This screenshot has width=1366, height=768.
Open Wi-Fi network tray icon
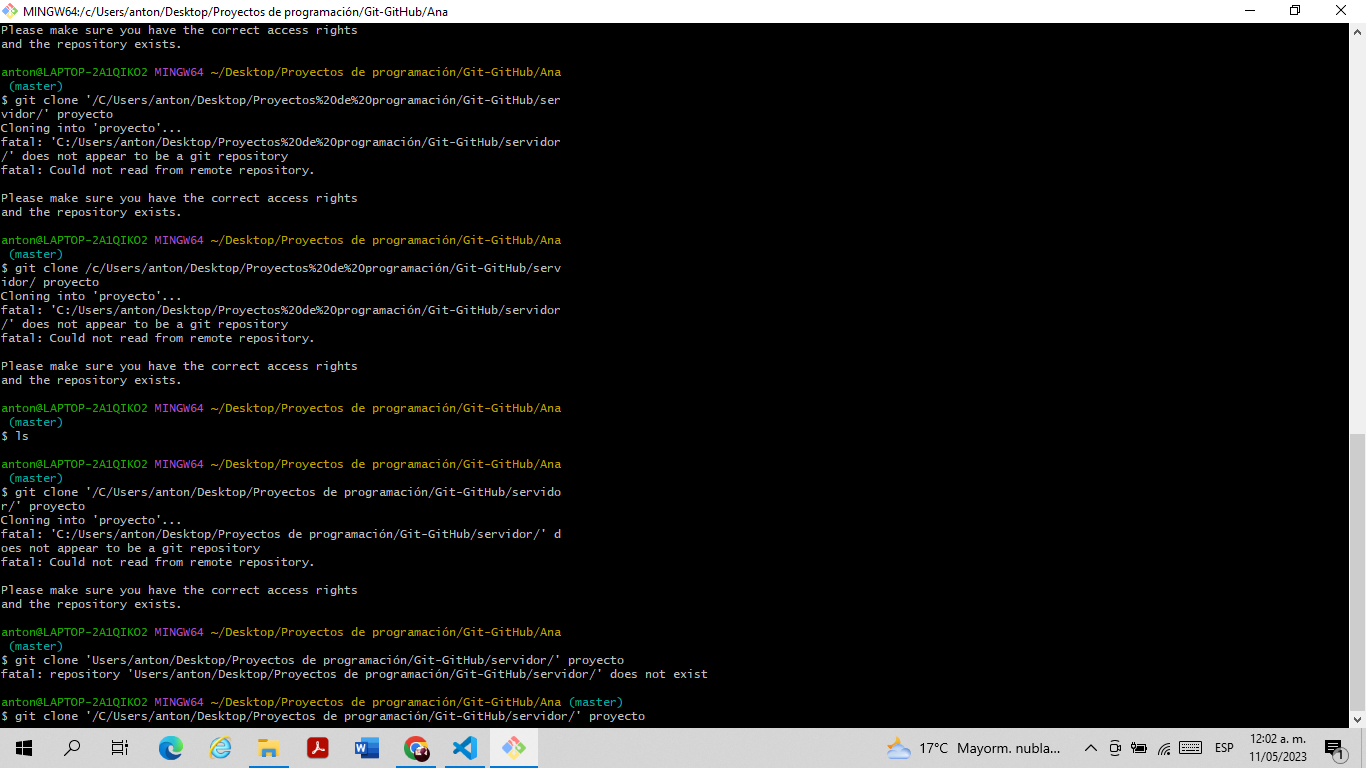tap(1164, 748)
